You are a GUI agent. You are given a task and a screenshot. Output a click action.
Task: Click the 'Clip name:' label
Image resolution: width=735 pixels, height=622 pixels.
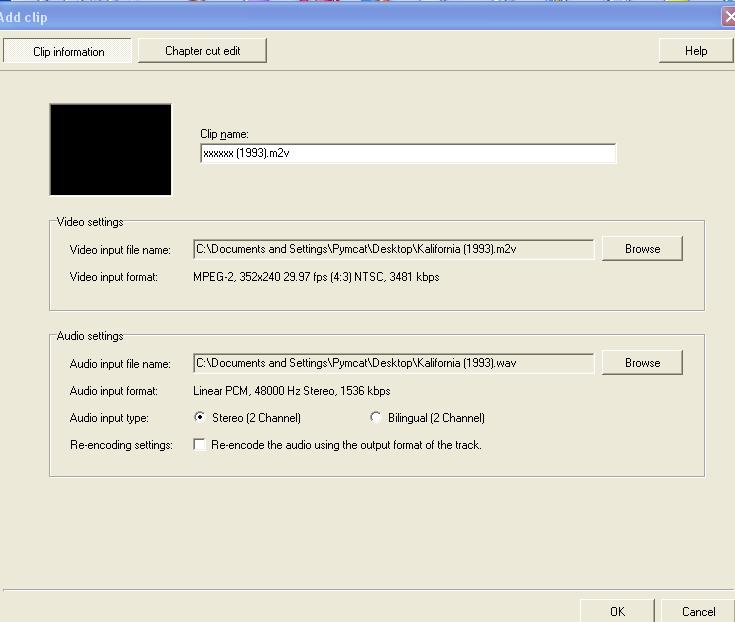tap(224, 134)
